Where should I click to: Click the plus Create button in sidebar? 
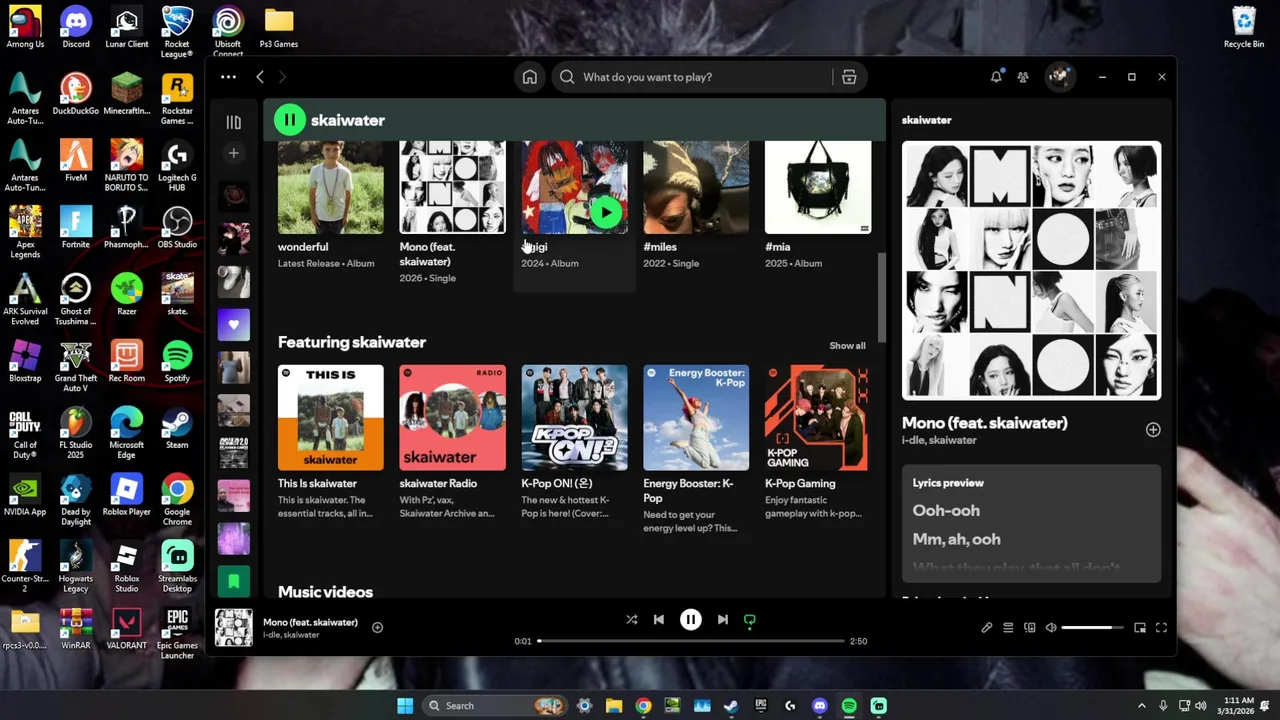[x=233, y=153]
